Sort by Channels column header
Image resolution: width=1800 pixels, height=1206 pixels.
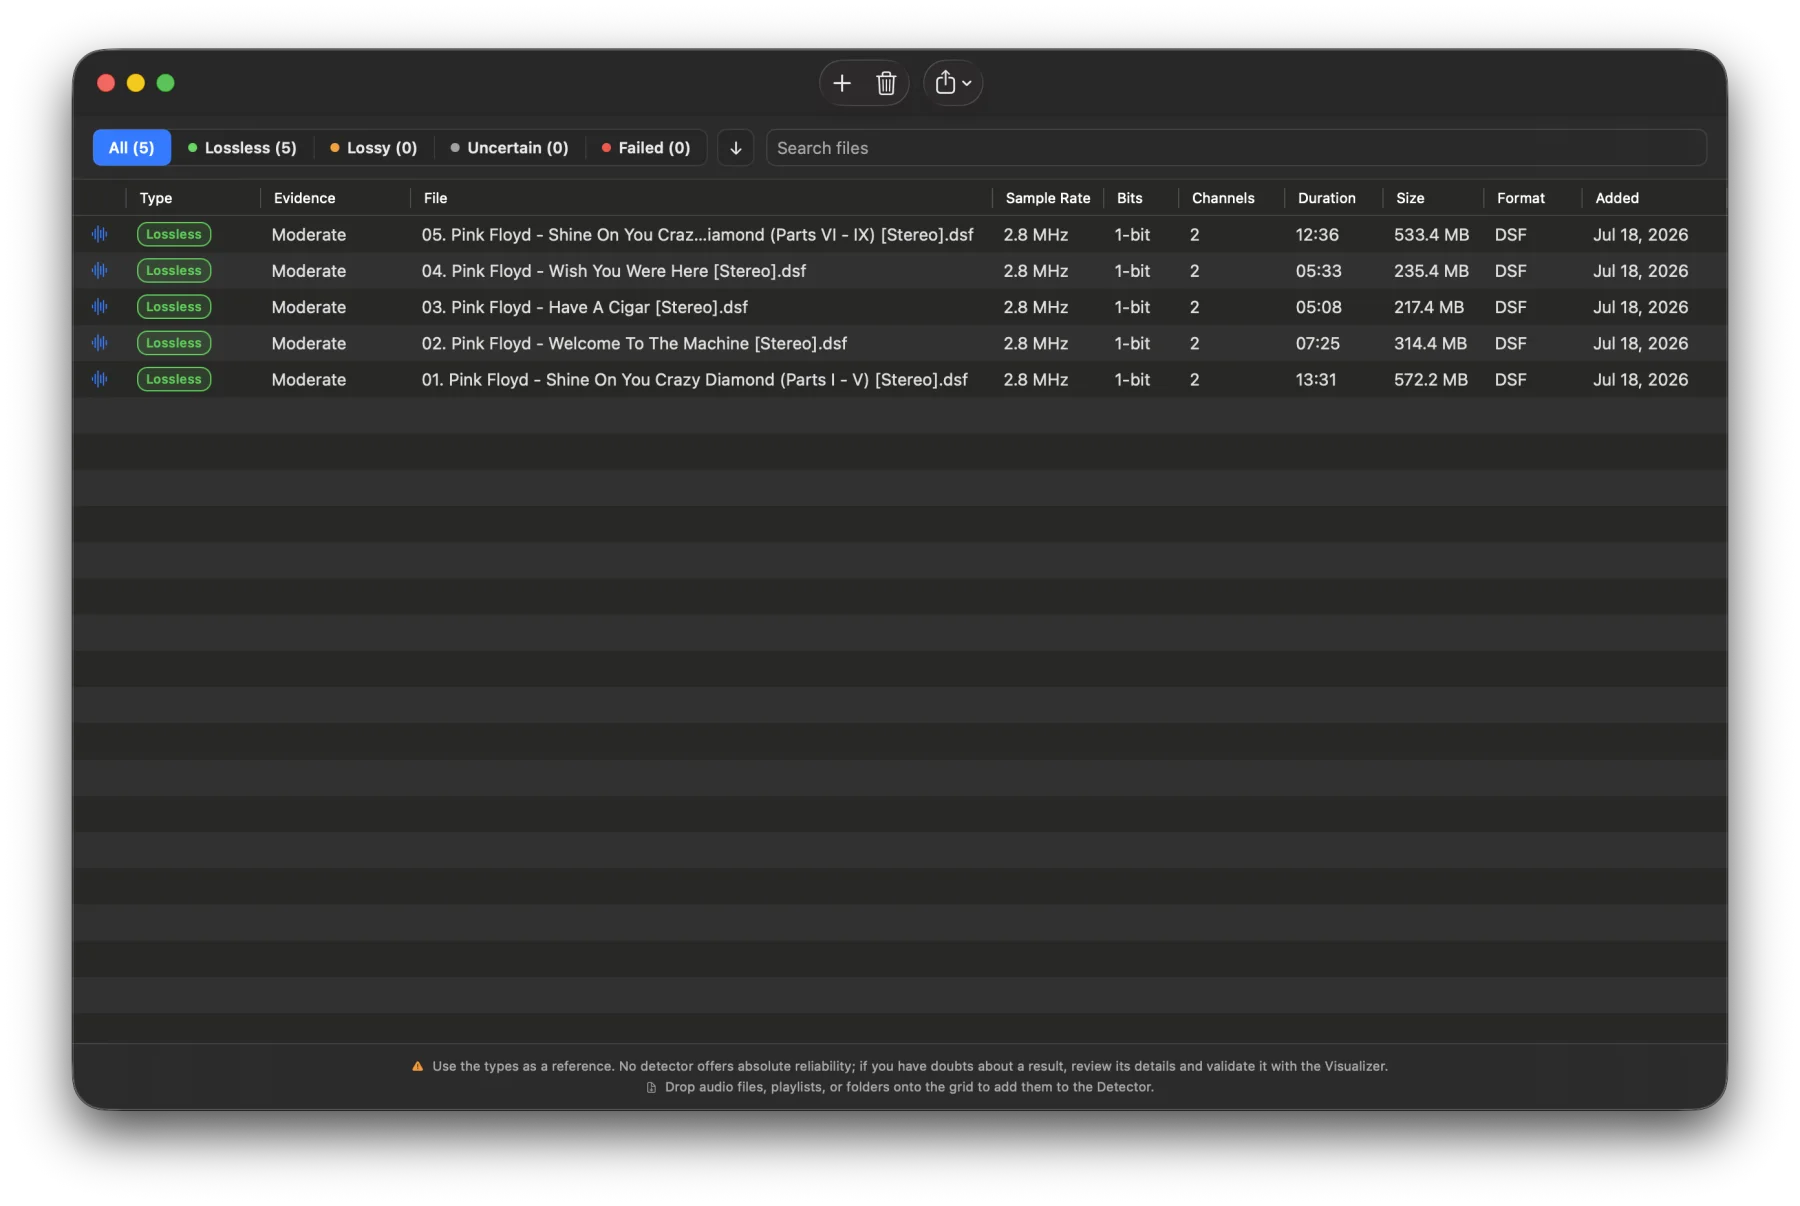[x=1223, y=198]
